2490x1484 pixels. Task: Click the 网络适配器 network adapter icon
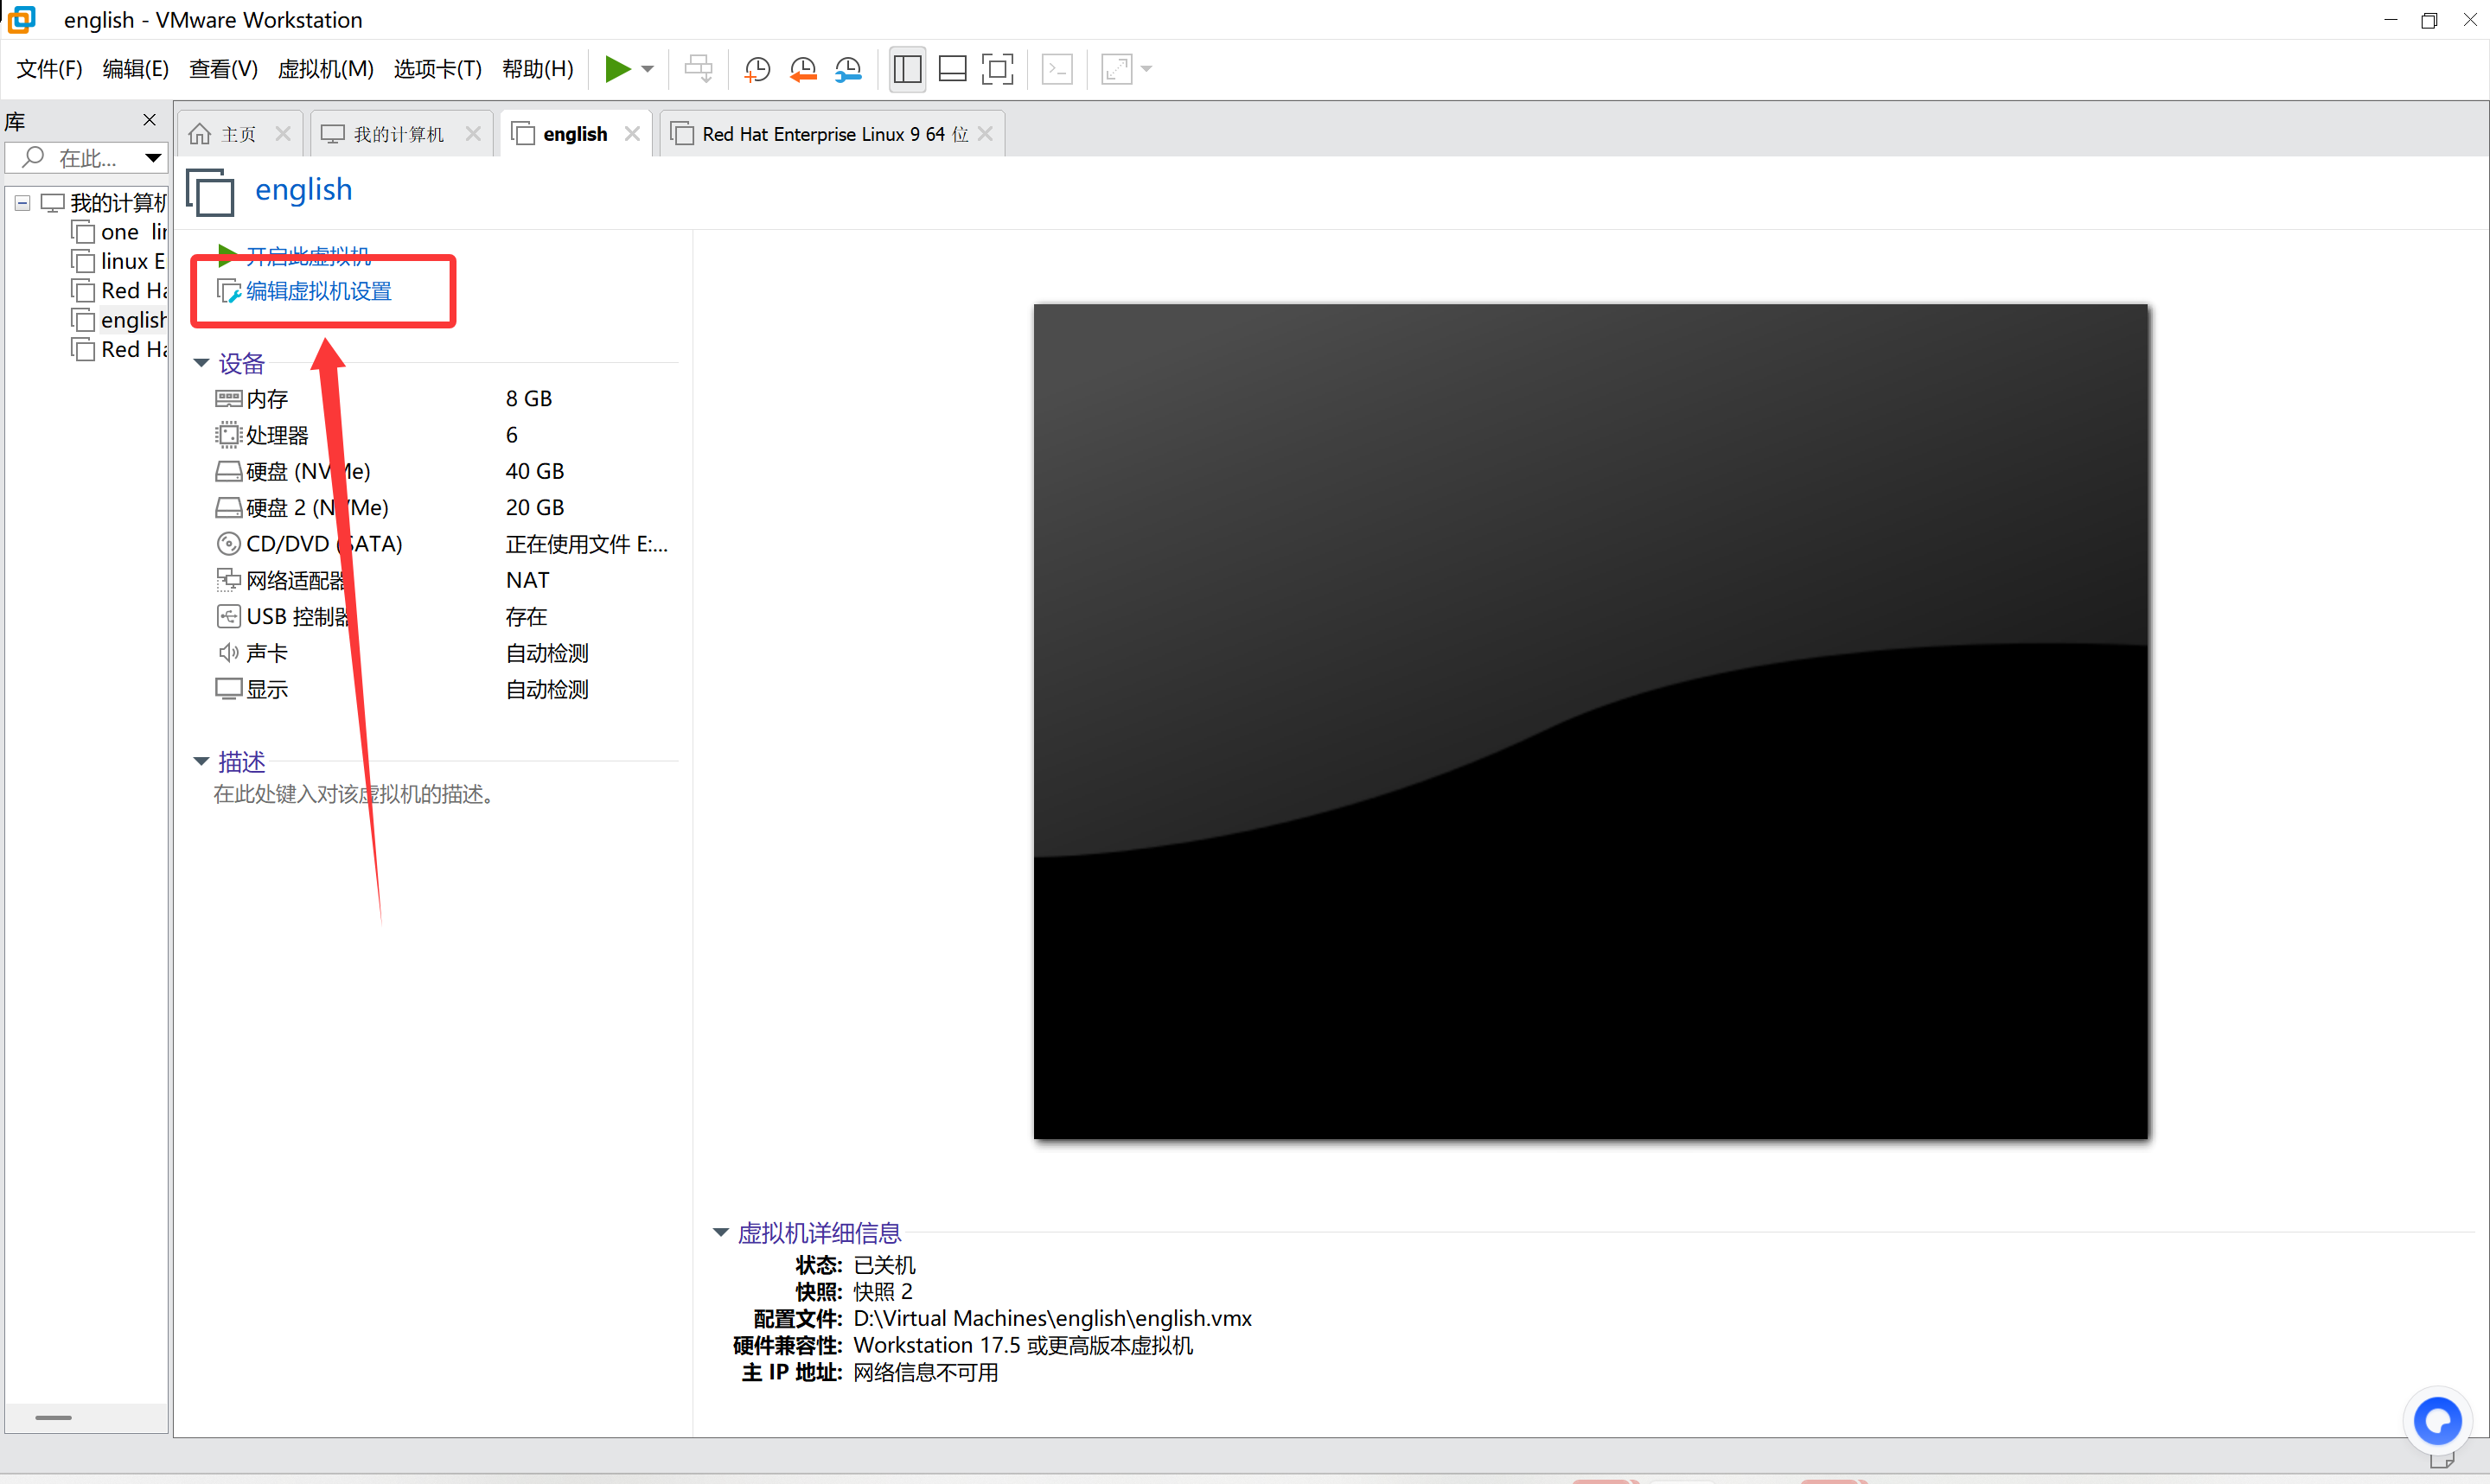228,580
